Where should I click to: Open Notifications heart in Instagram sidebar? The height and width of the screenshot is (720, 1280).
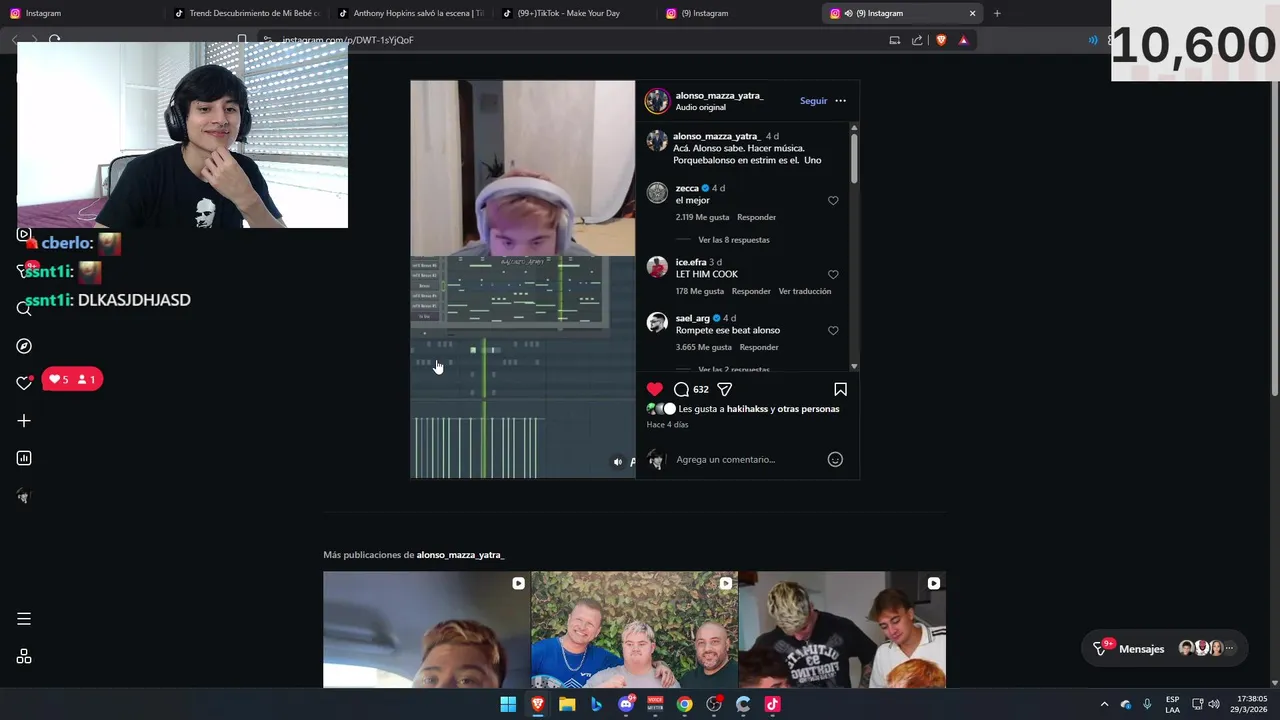24,383
